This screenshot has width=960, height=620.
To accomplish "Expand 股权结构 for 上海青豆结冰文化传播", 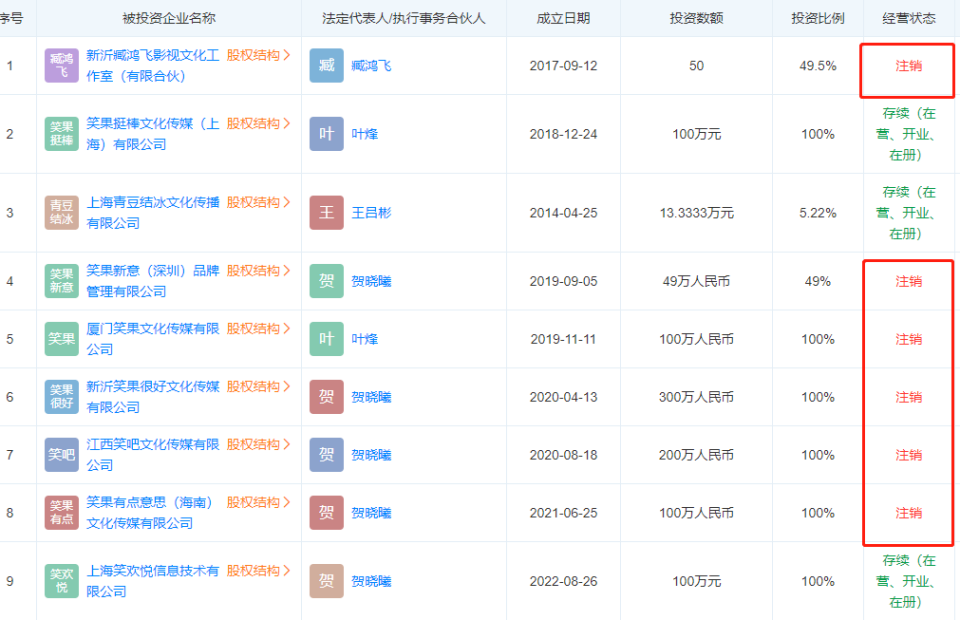I will click(258, 202).
